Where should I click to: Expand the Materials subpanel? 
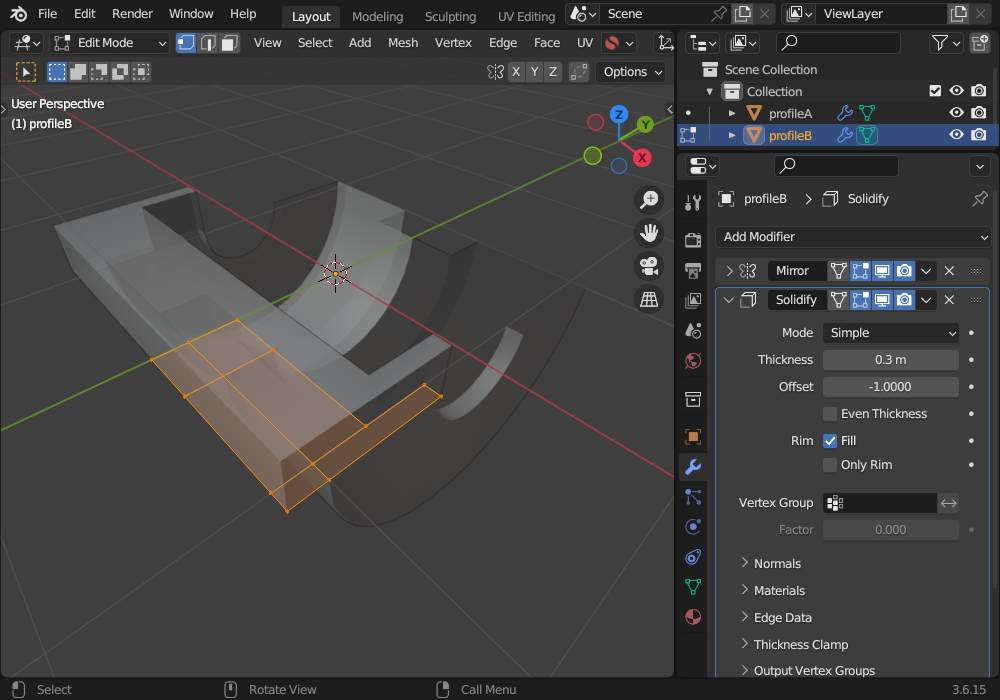pyautogui.click(x=744, y=590)
